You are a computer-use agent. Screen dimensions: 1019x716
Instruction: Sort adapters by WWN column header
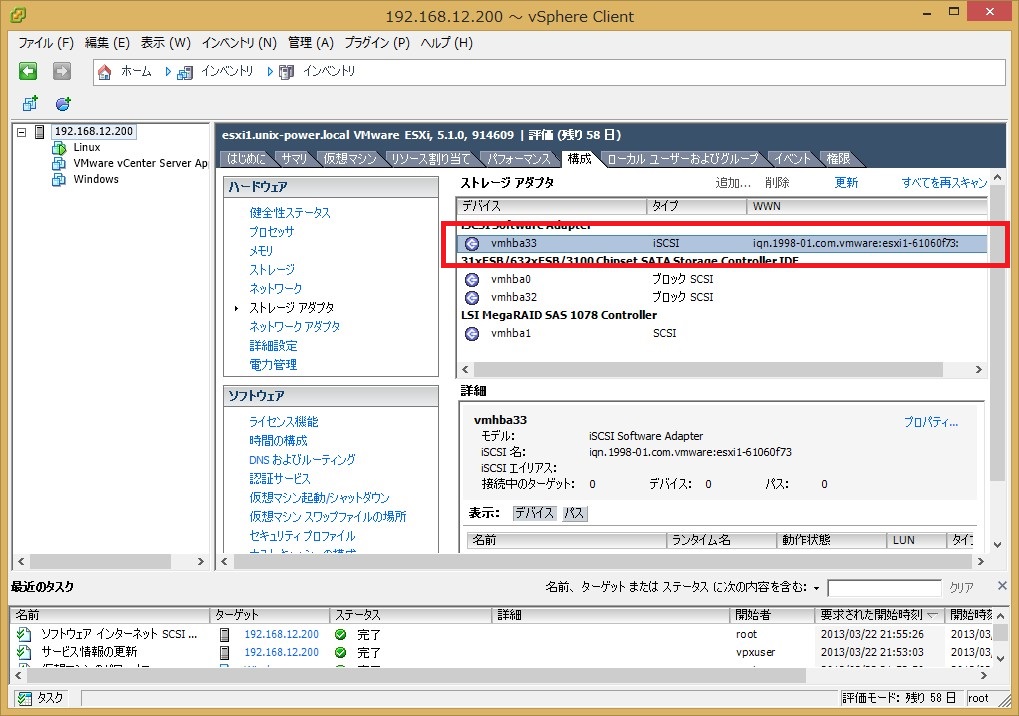[867, 207]
